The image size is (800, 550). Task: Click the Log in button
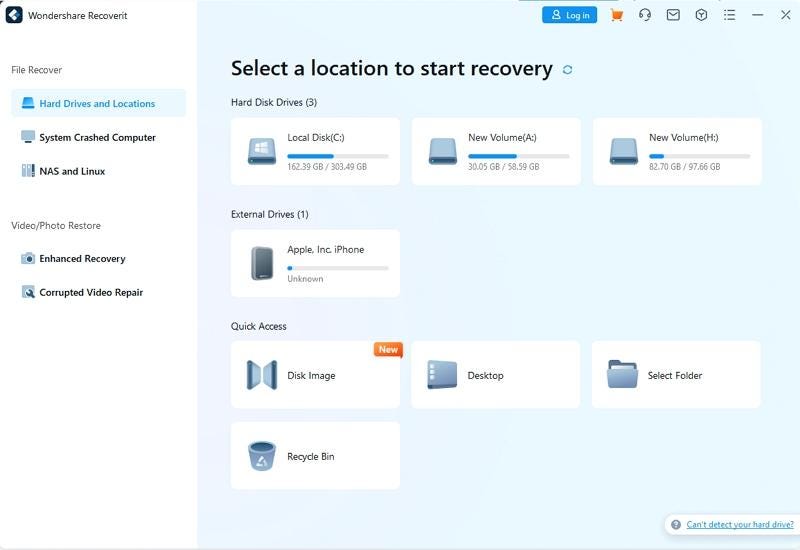tap(569, 15)
